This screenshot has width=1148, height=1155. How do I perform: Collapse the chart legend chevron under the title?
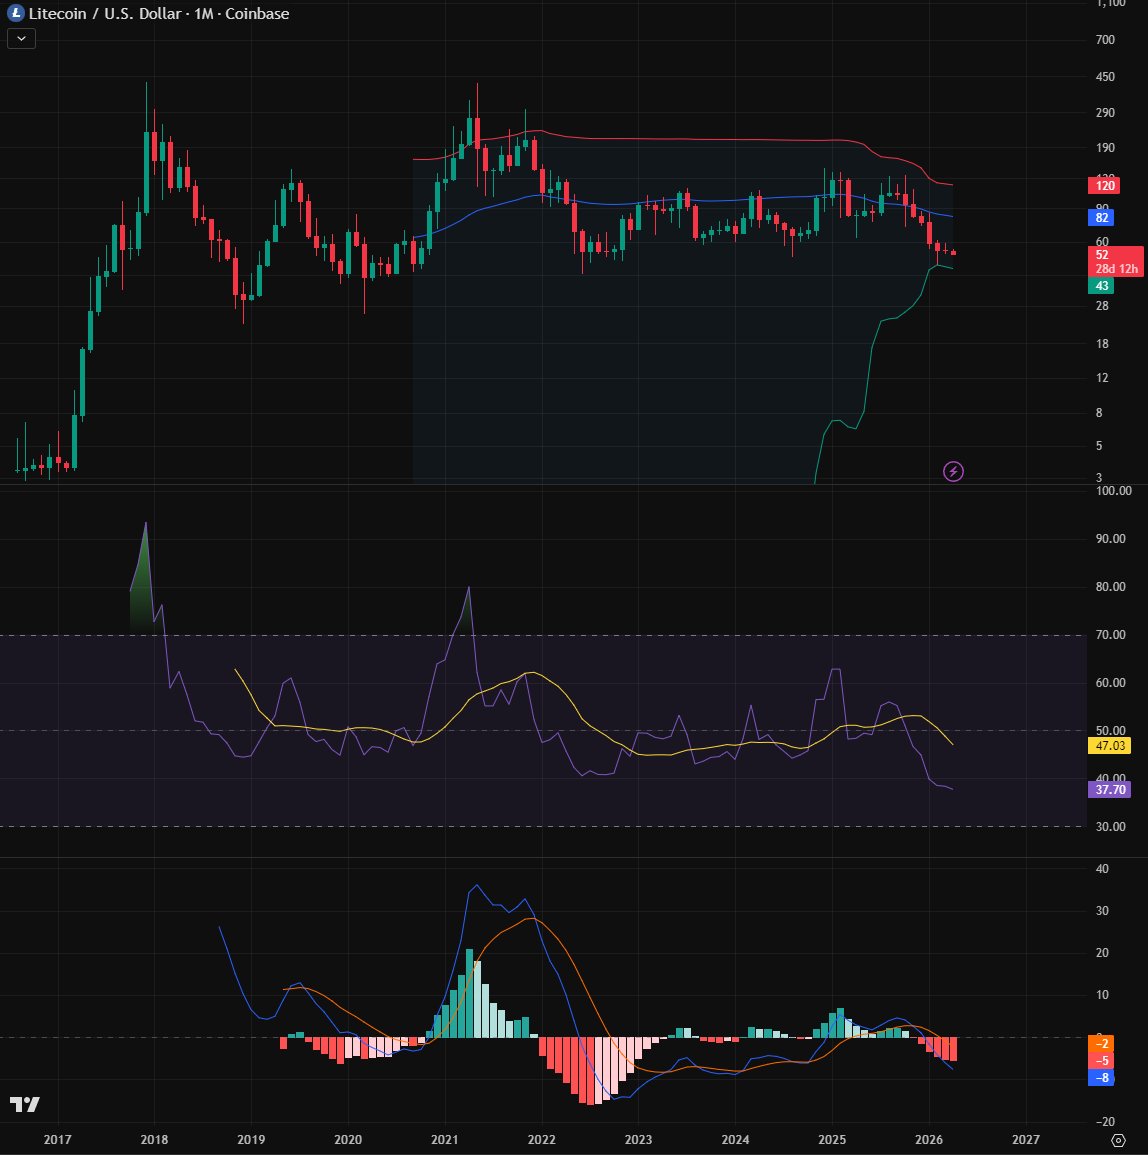[21, 38]
